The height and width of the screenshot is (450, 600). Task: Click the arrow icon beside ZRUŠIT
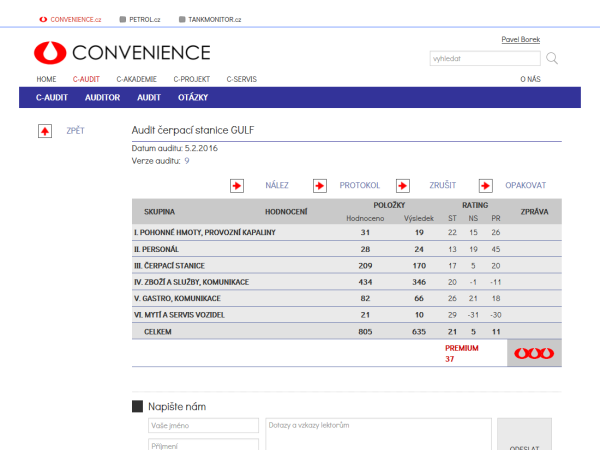(x=403, y=186)
